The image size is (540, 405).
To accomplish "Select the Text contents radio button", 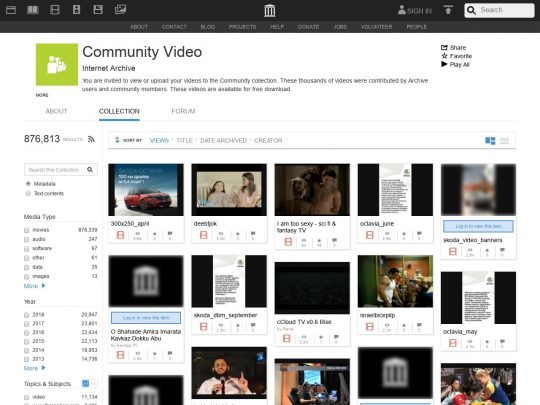I will pos(28,193).
